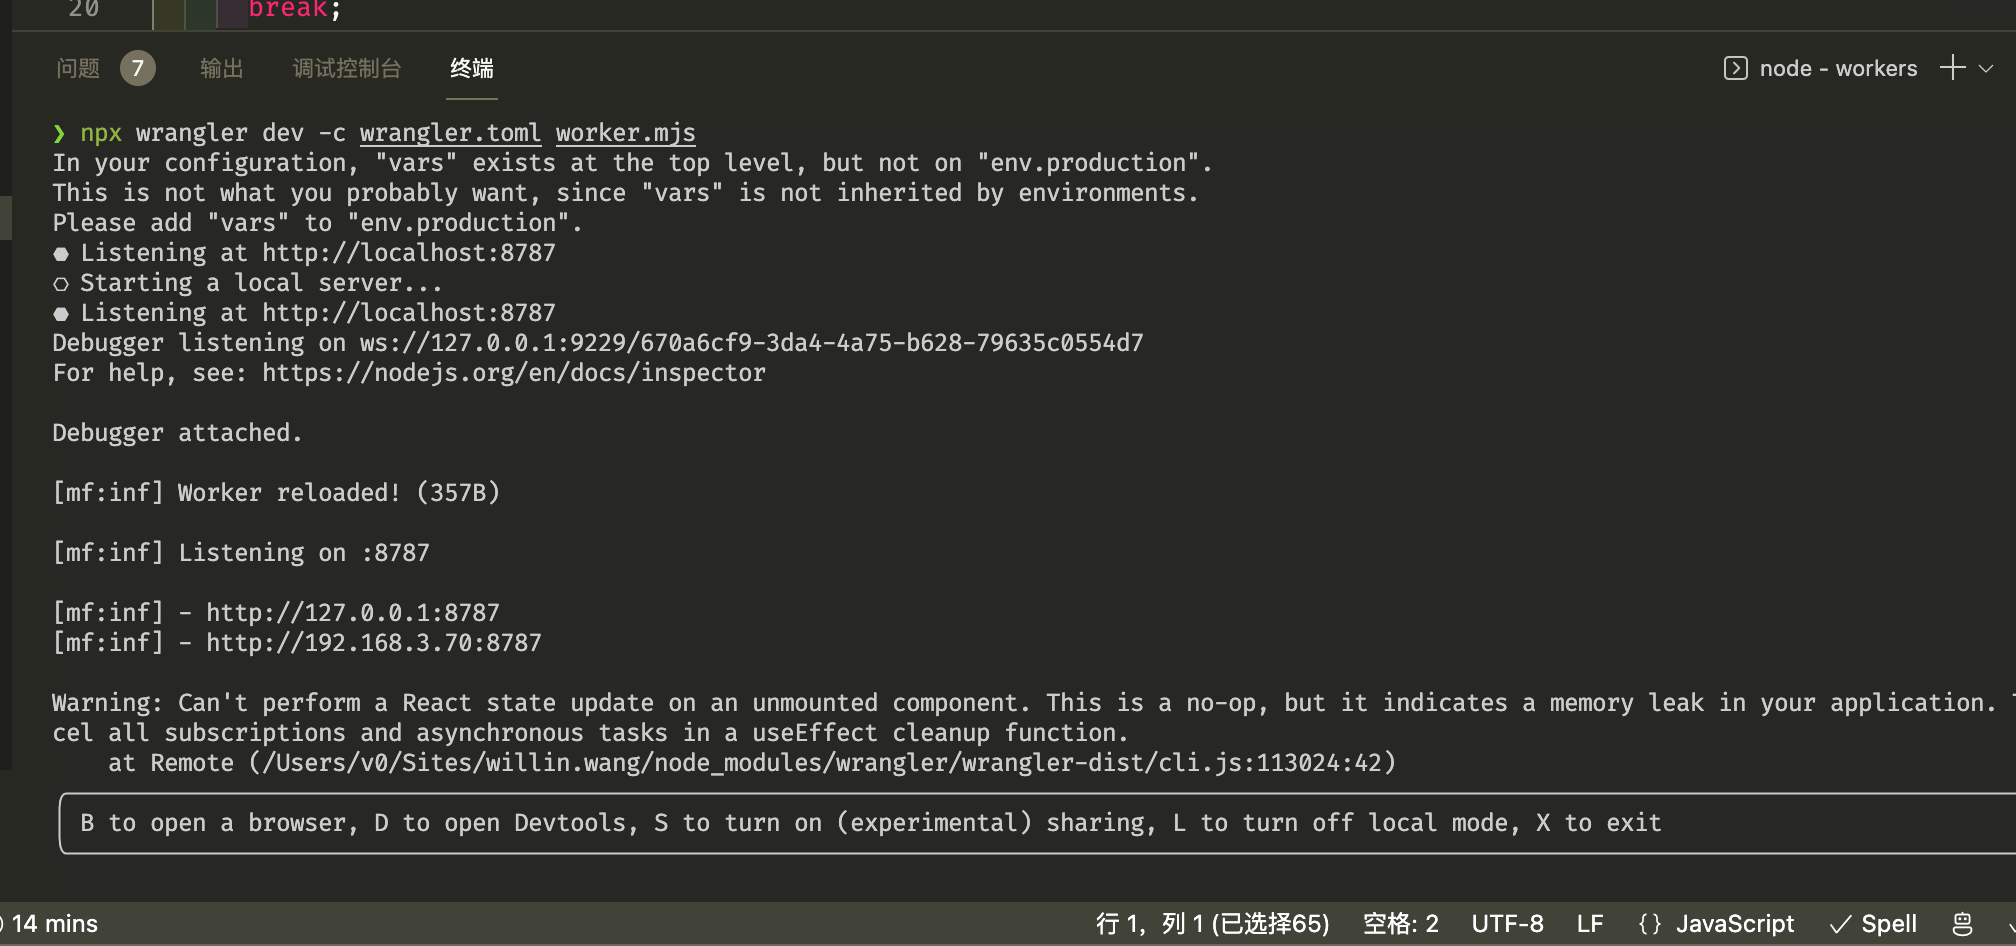Toggle the Spell checker in the status bar
Image resolution: width=2016 pixels, height=946 pixels.
1873,923
